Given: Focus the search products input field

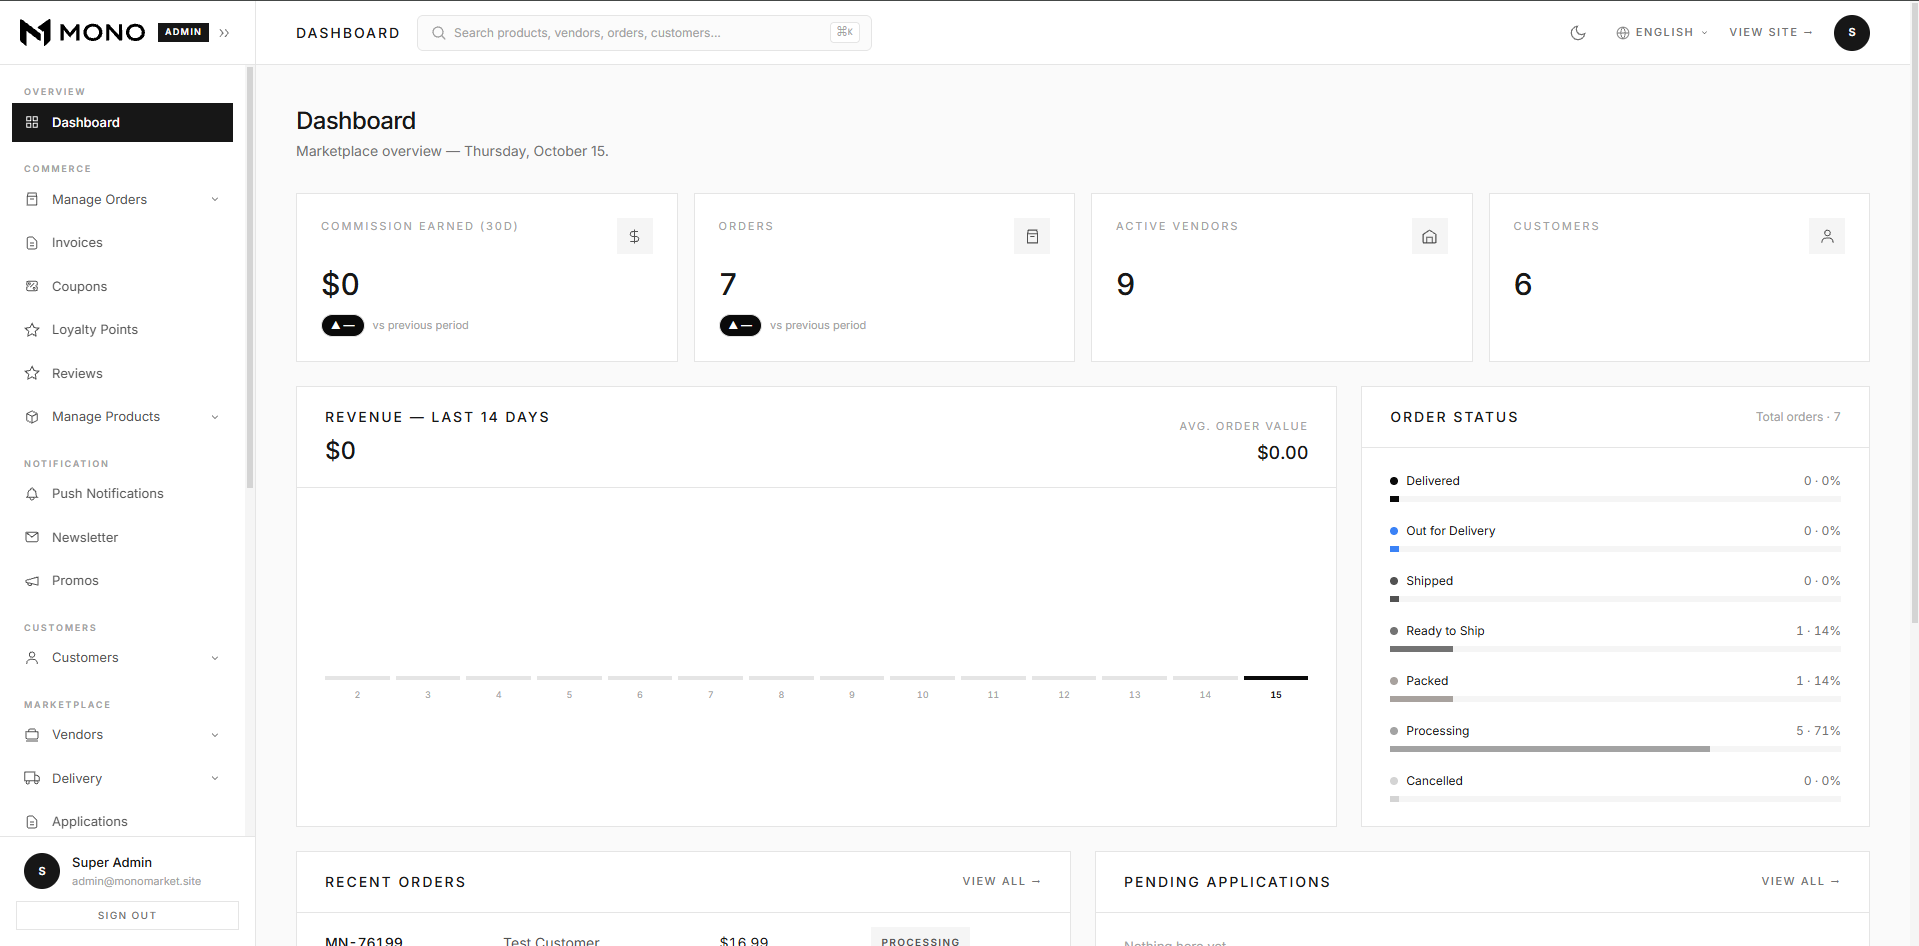Looking at the screenshot, I should tap(644, 33).
